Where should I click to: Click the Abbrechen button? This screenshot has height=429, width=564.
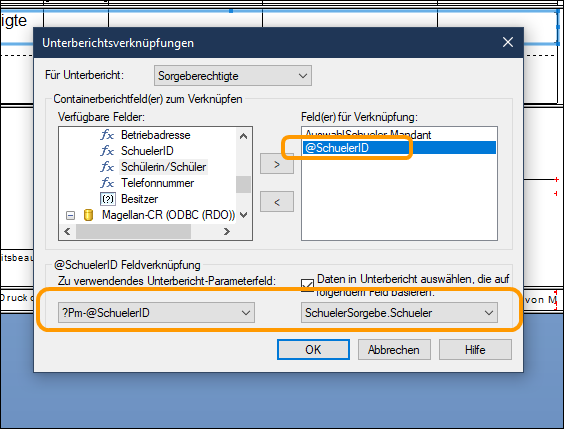(x=394, y=350)
